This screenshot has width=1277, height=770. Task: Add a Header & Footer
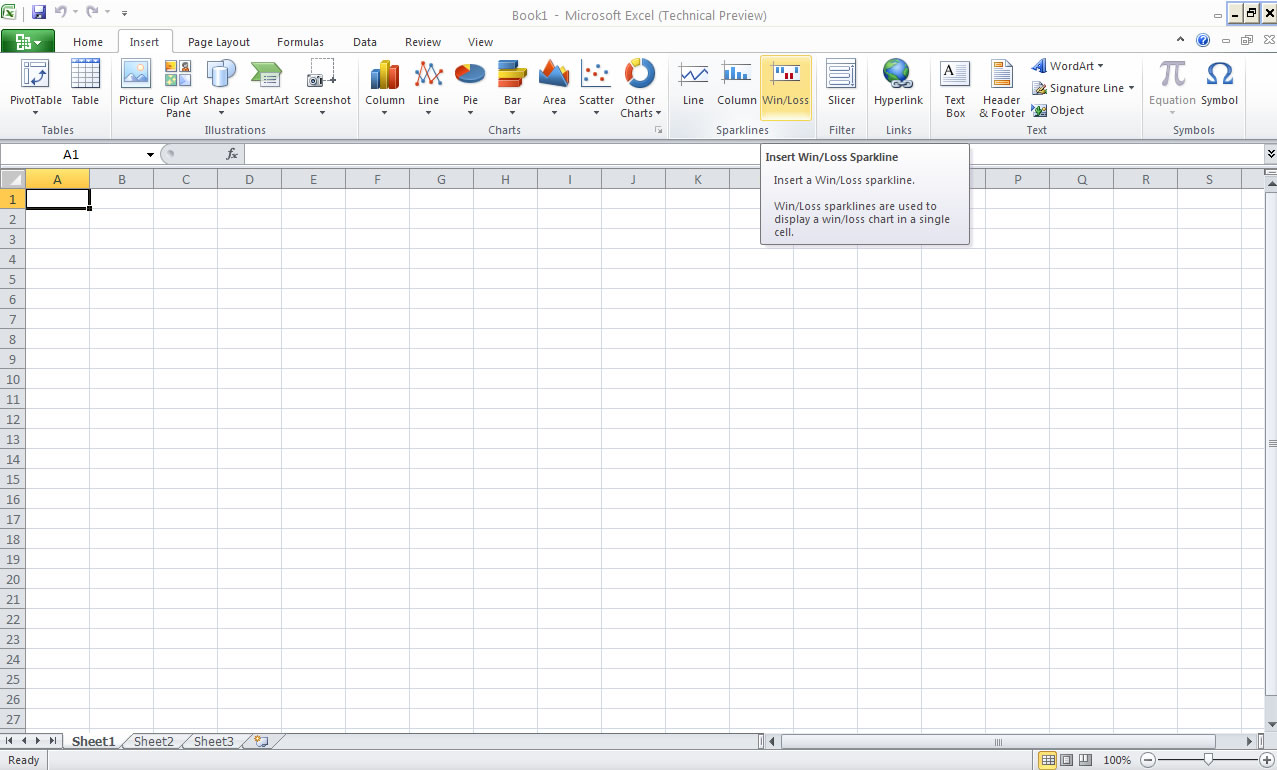1002,88
